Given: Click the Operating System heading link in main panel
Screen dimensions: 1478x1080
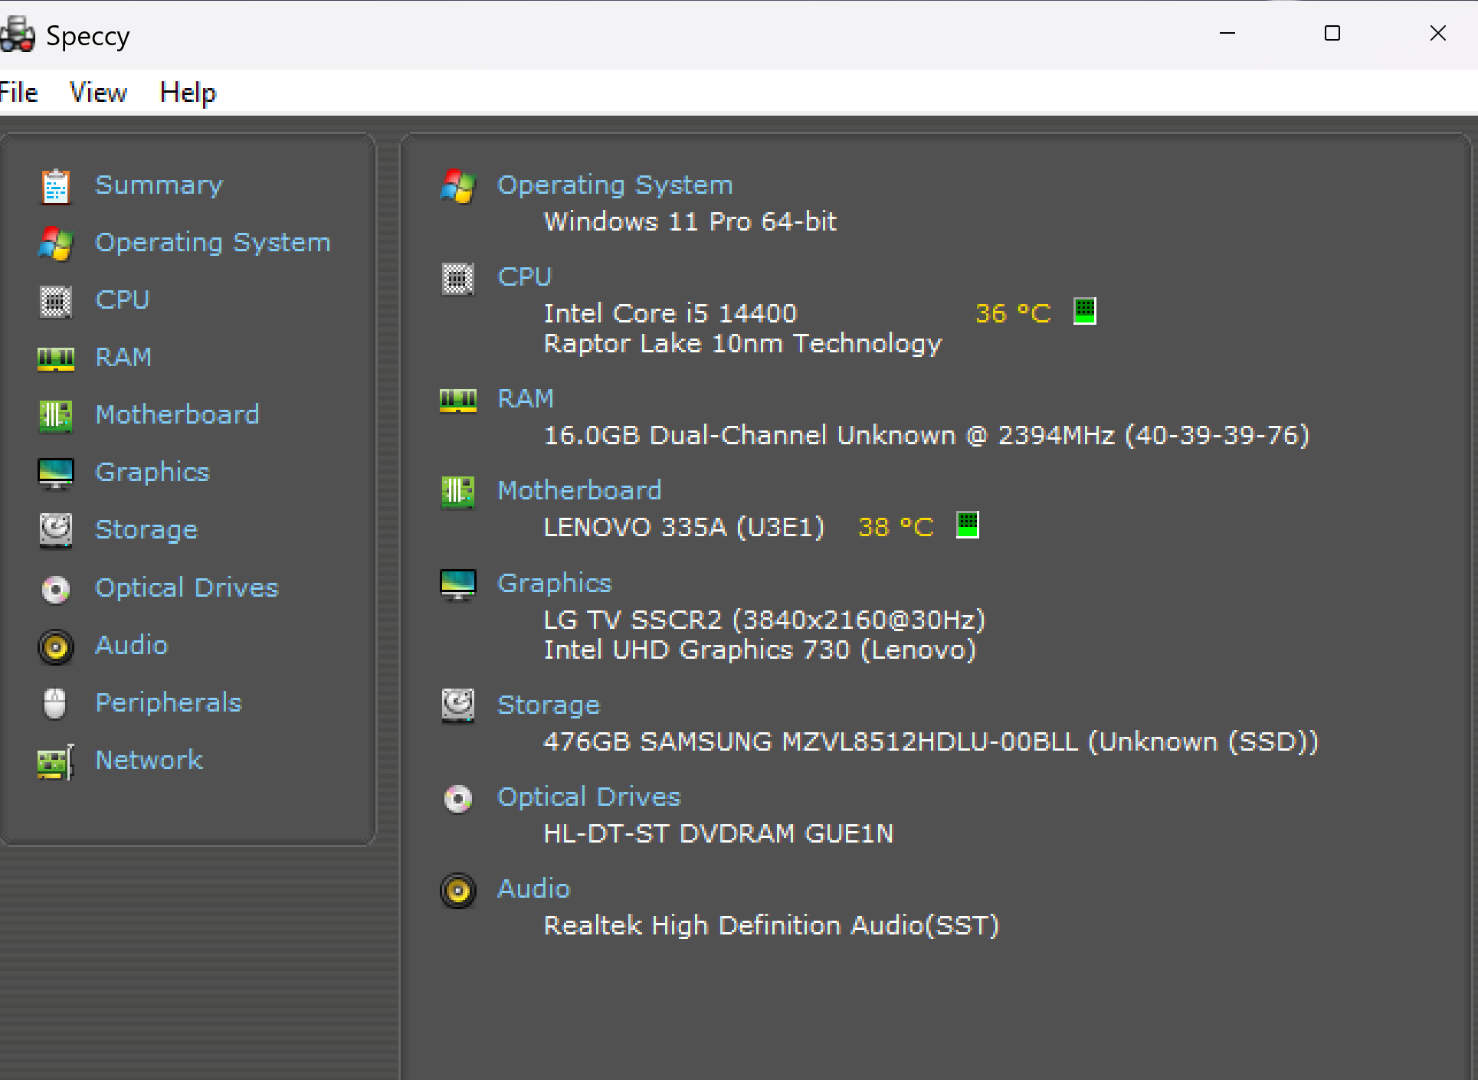Looking at the screenshot, I should point(615,186).
